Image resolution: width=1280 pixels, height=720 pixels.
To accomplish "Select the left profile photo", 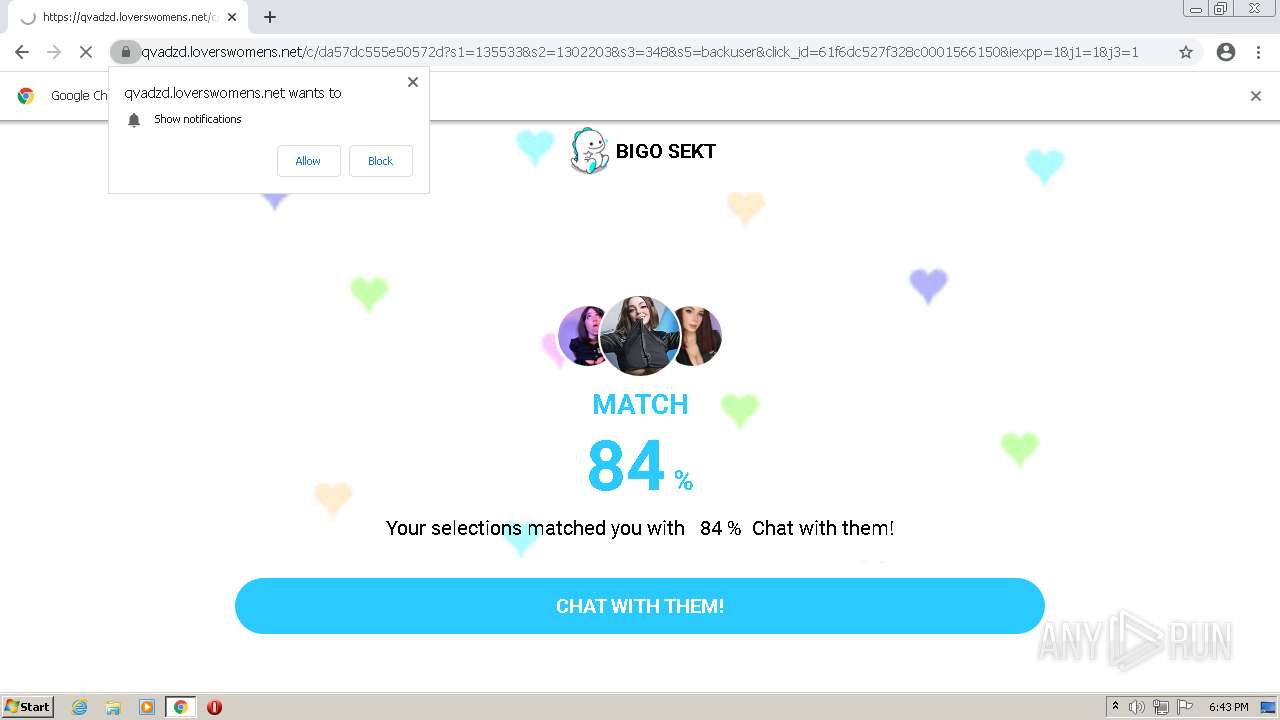I will coord(580,335).
